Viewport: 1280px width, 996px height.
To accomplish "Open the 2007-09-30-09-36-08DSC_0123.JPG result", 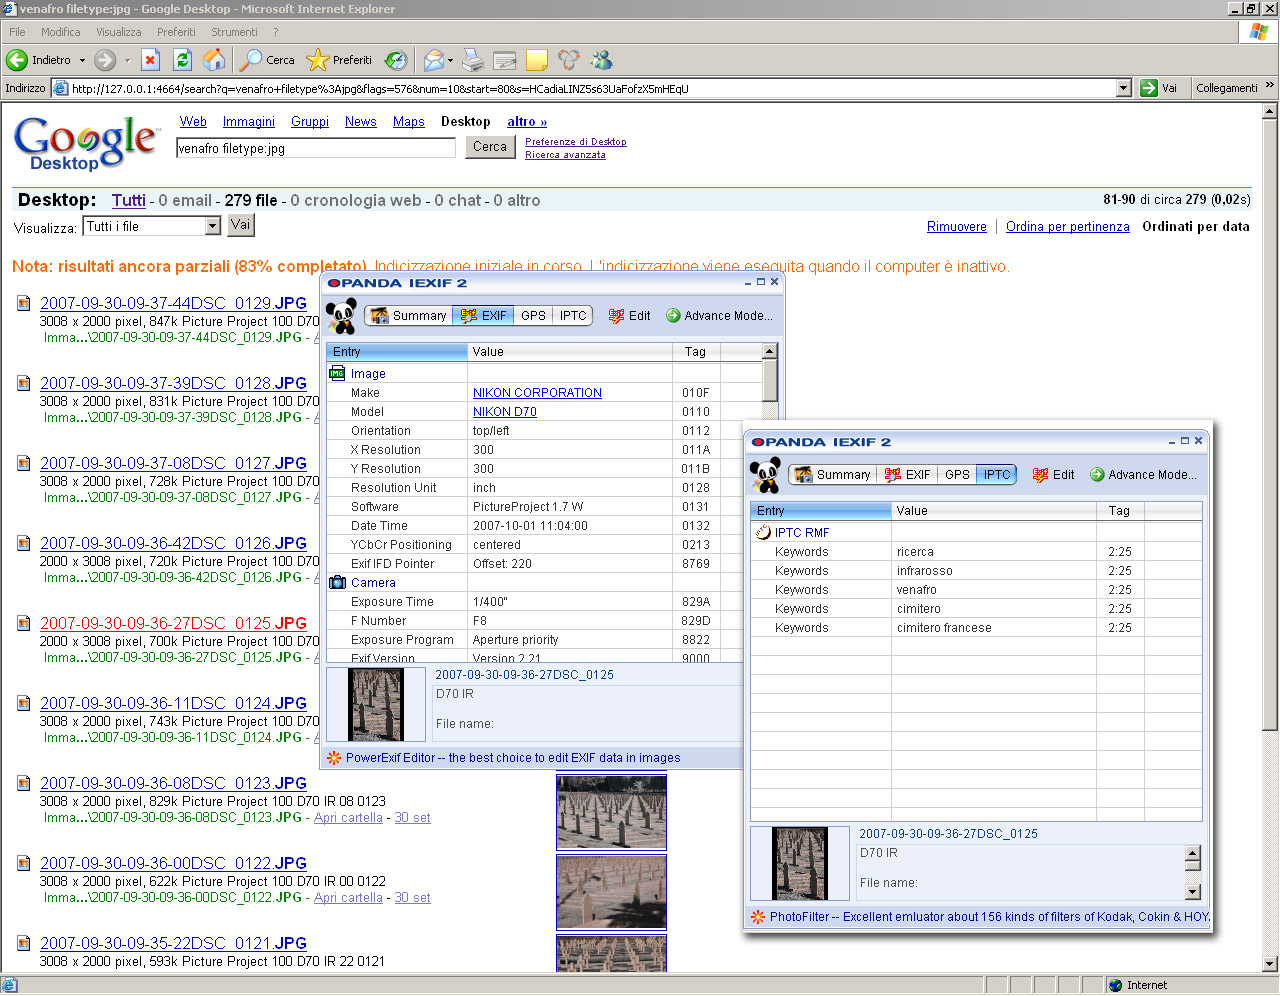I will (173, 783).
